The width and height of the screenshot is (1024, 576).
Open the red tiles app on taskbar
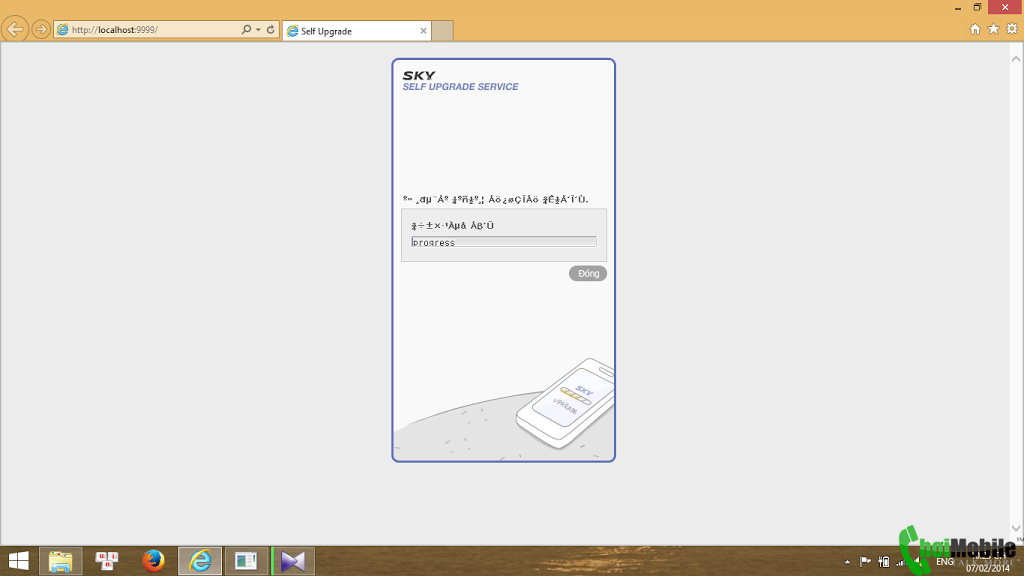pos(106,561)
